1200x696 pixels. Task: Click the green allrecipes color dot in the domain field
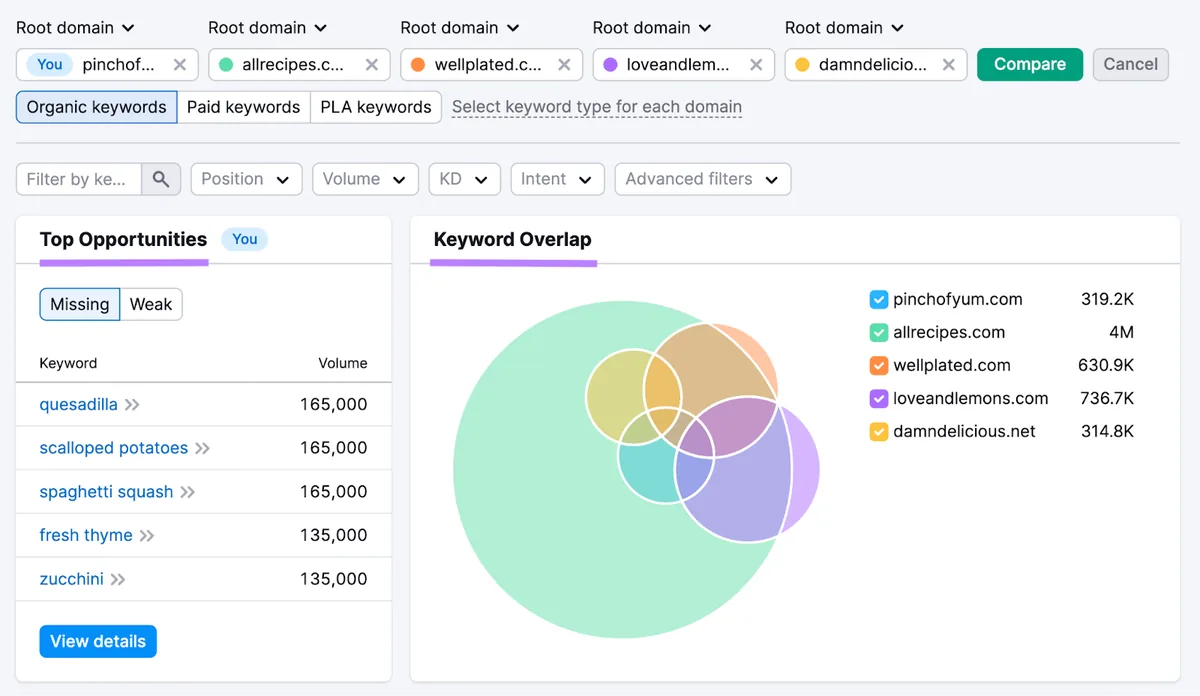[x=226, y=64]
